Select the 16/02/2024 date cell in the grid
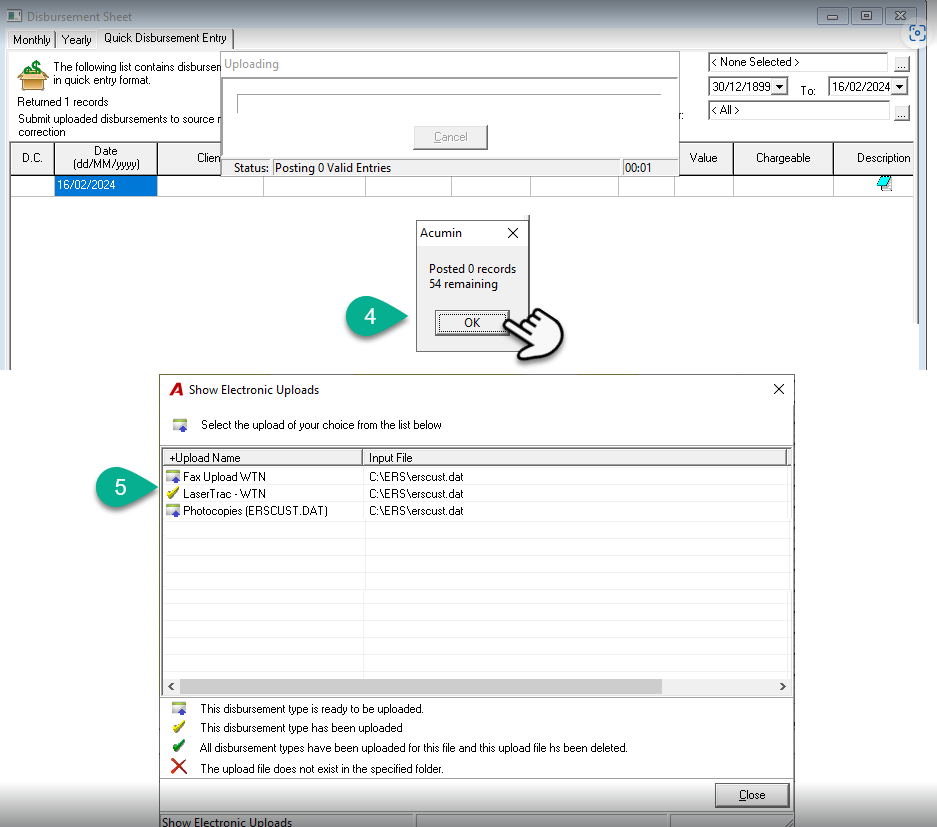 tap(106, 185)
